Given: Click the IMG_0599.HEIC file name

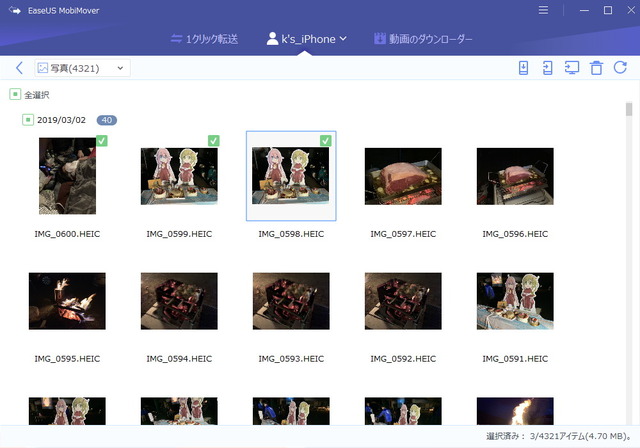Looking at the screenshot, I should coord(179,234).
